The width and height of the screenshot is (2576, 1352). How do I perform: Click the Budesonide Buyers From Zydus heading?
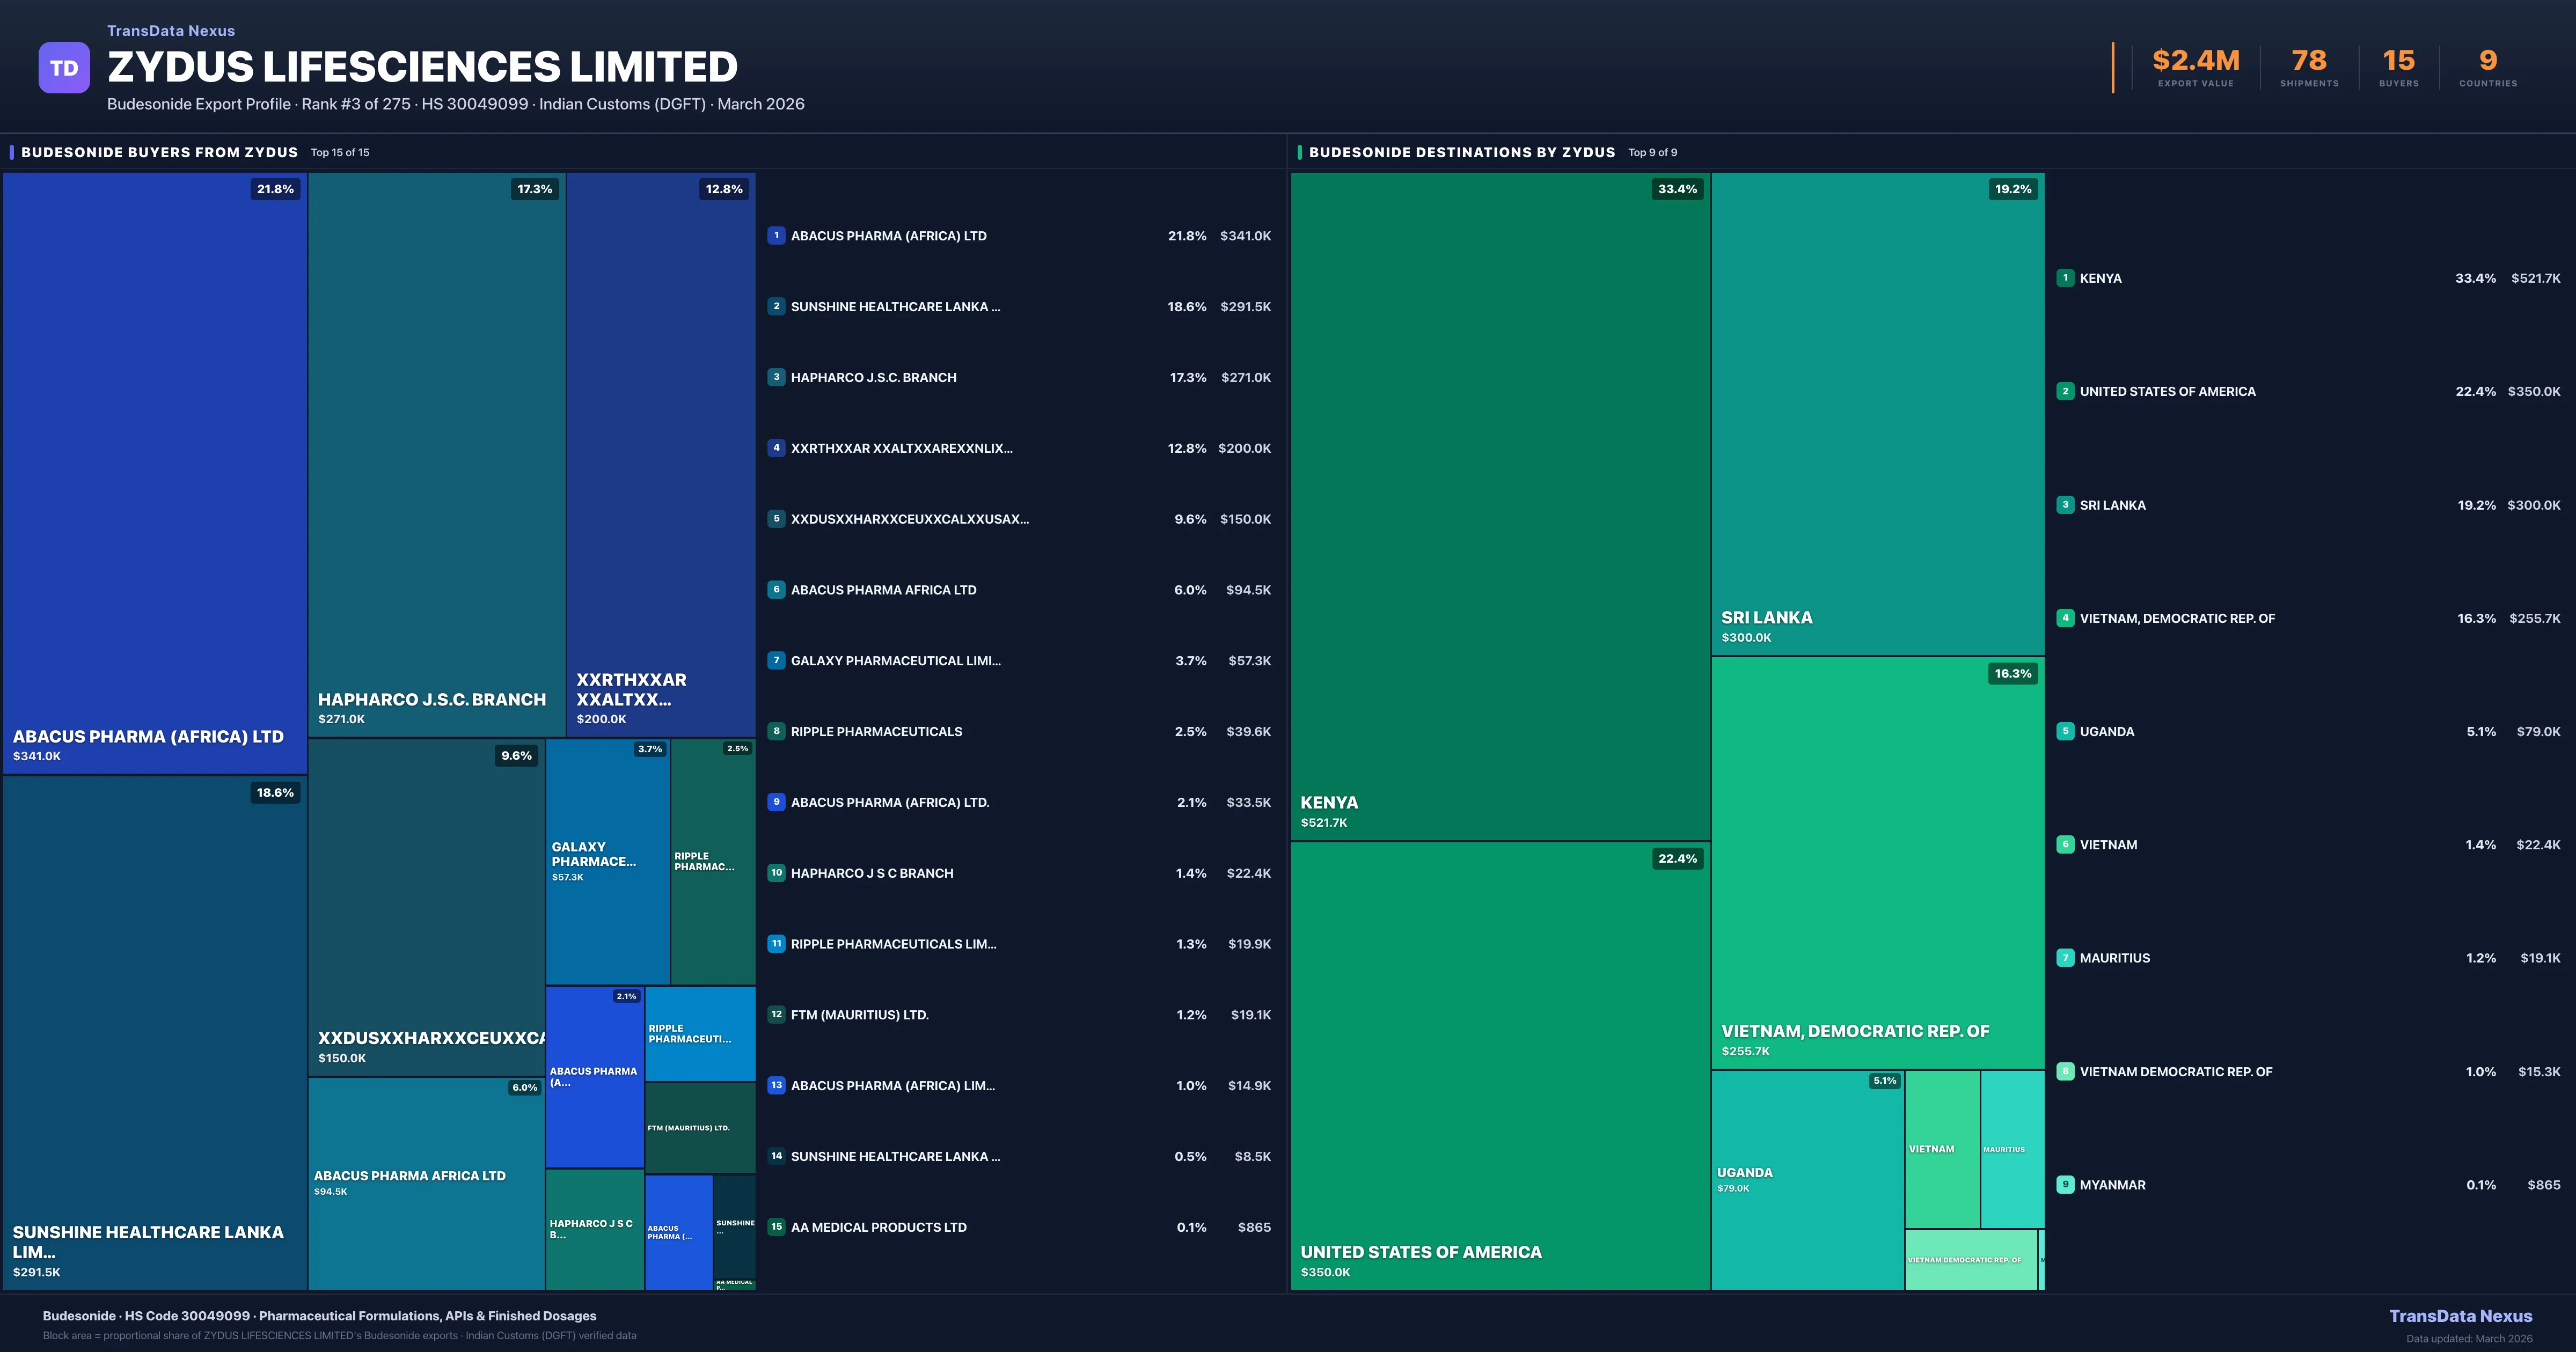coord(159,152)
